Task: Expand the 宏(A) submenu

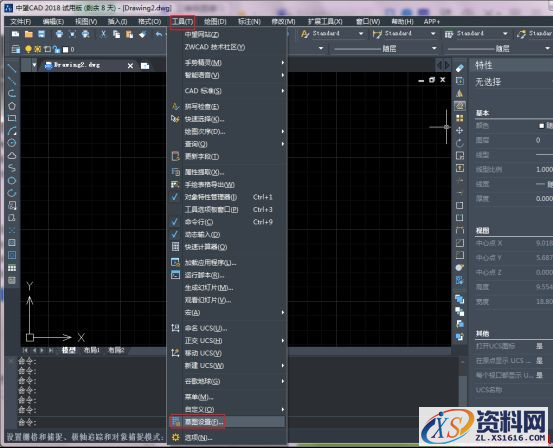Action: point(227,313)
